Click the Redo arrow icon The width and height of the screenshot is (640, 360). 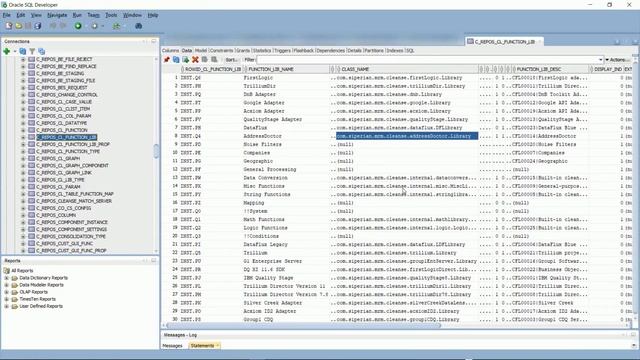63,26
